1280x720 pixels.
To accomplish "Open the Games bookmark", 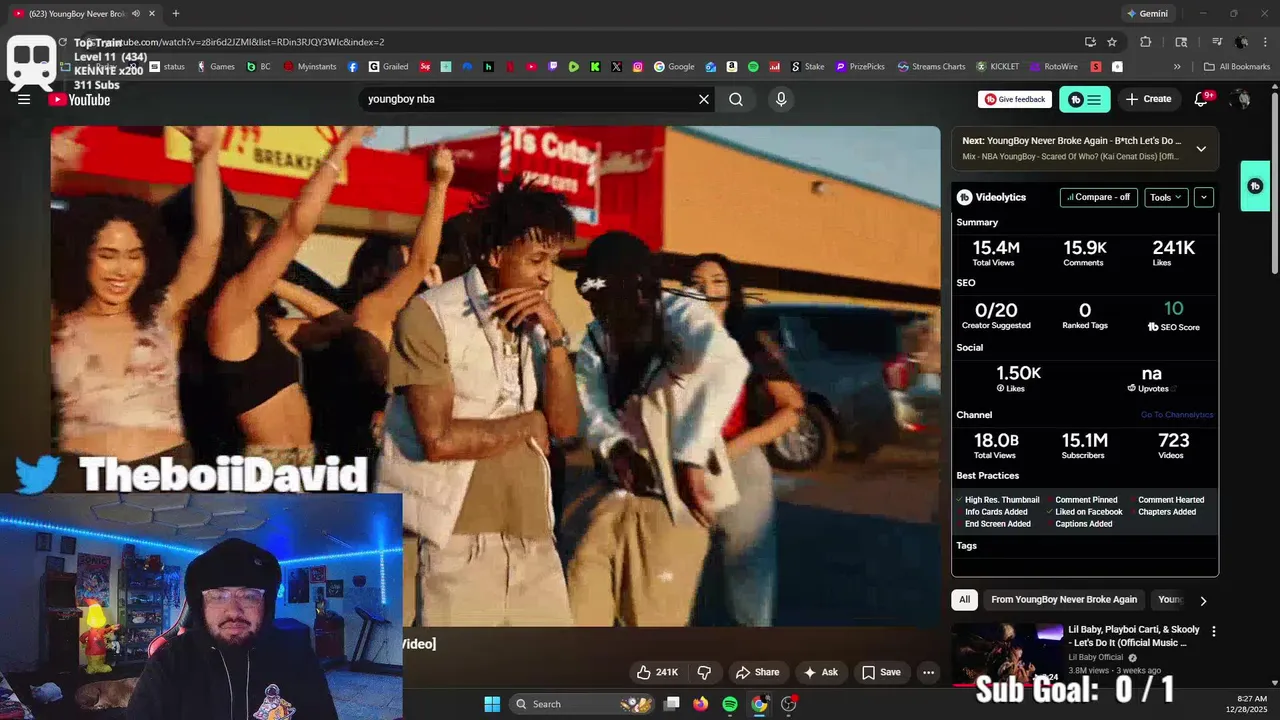I will point(216,67).
